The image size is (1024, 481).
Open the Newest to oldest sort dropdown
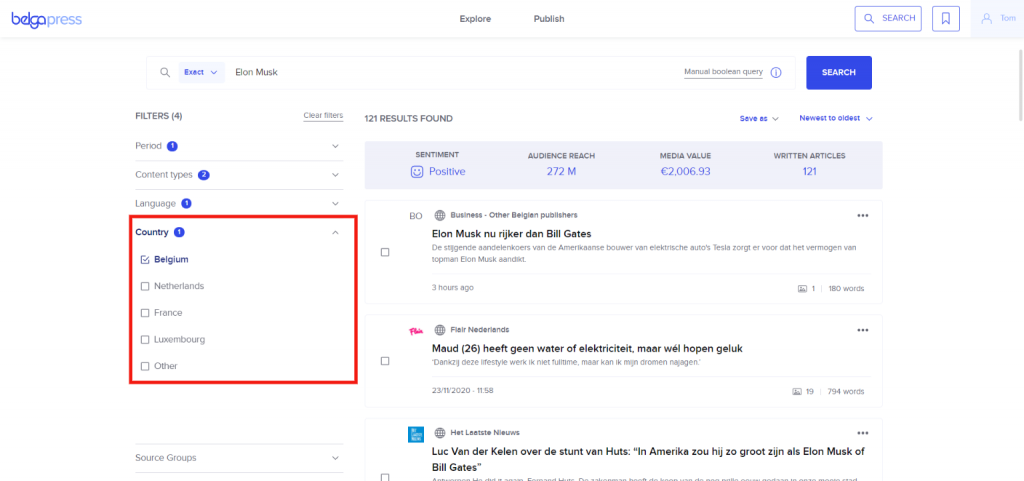[x=836, y=119]
